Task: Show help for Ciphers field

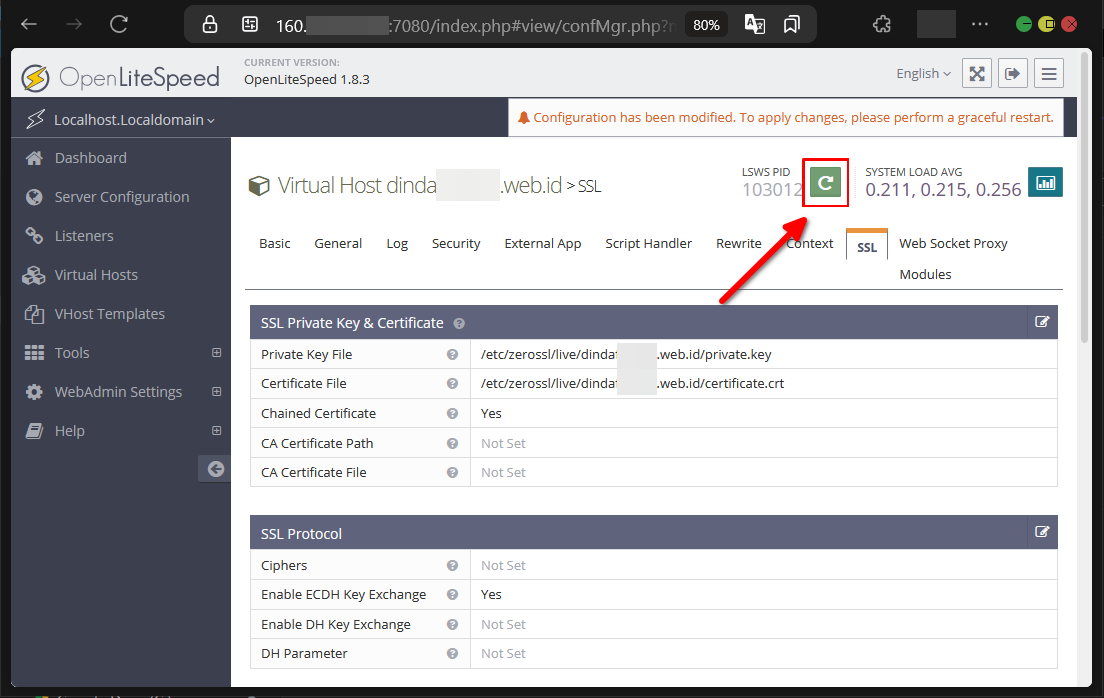Action: [x=452, y=566]
